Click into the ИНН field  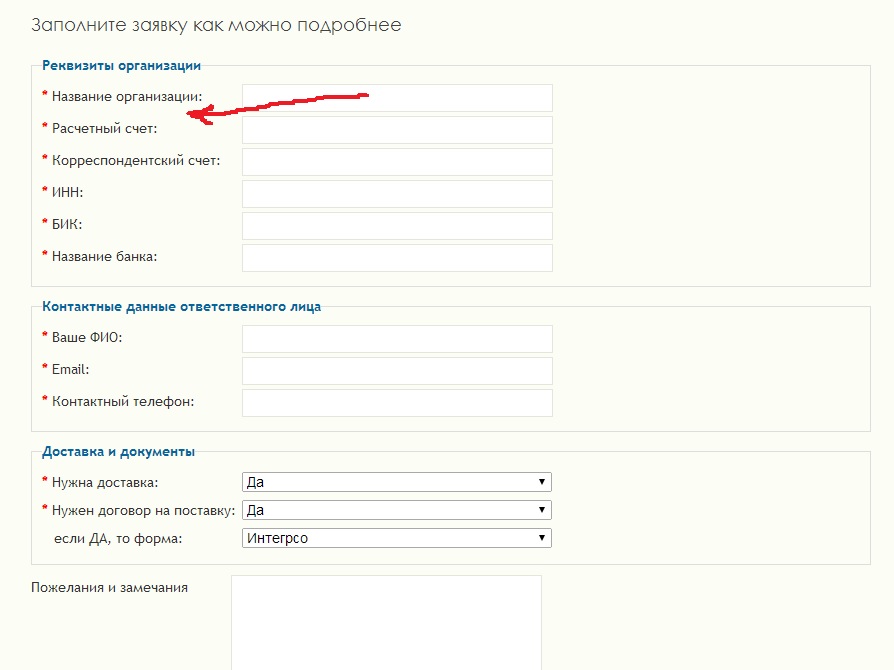pyautogui.click(x=397, y=194)
